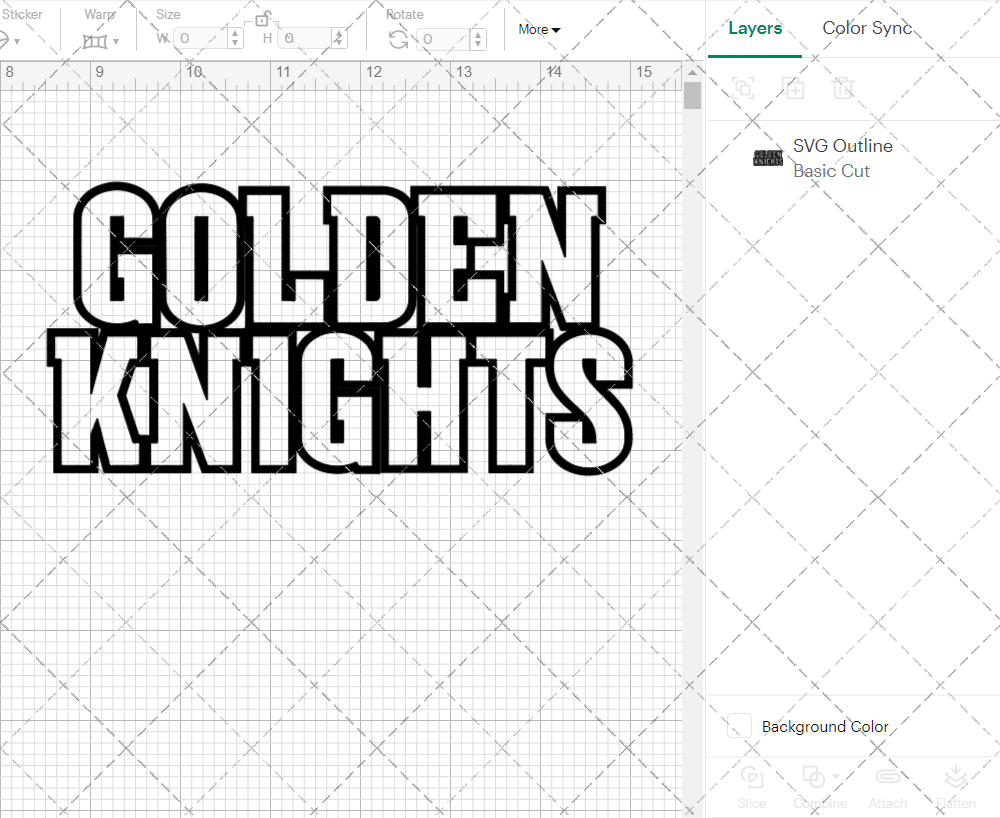The width and height of the screenshot is (1000, 818).
Task: Toggle the size lock icon
Action: coord(264,18)
